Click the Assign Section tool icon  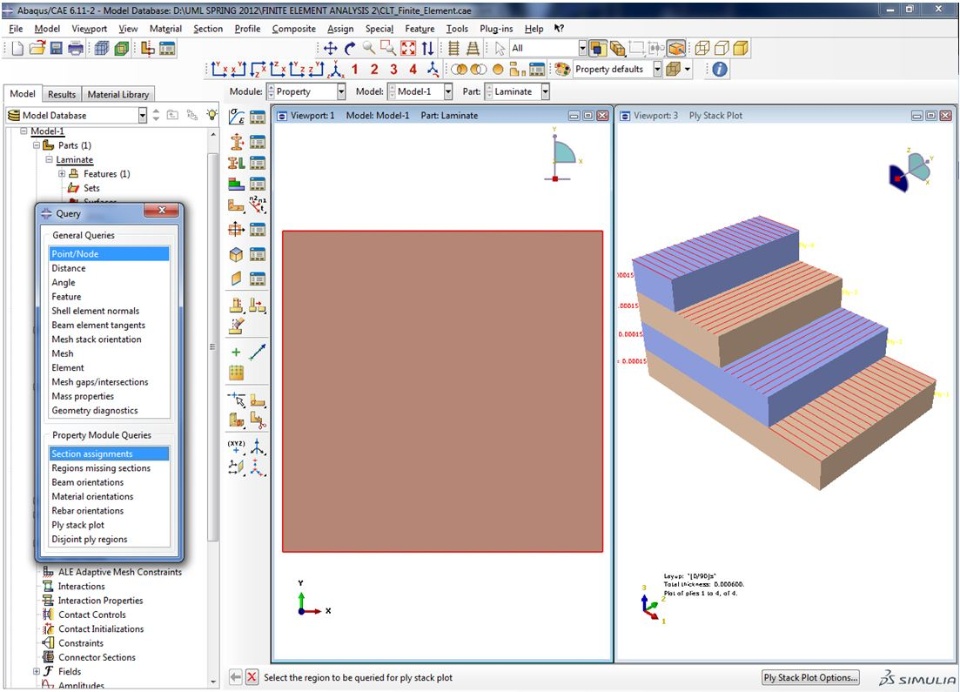point(236,163)
